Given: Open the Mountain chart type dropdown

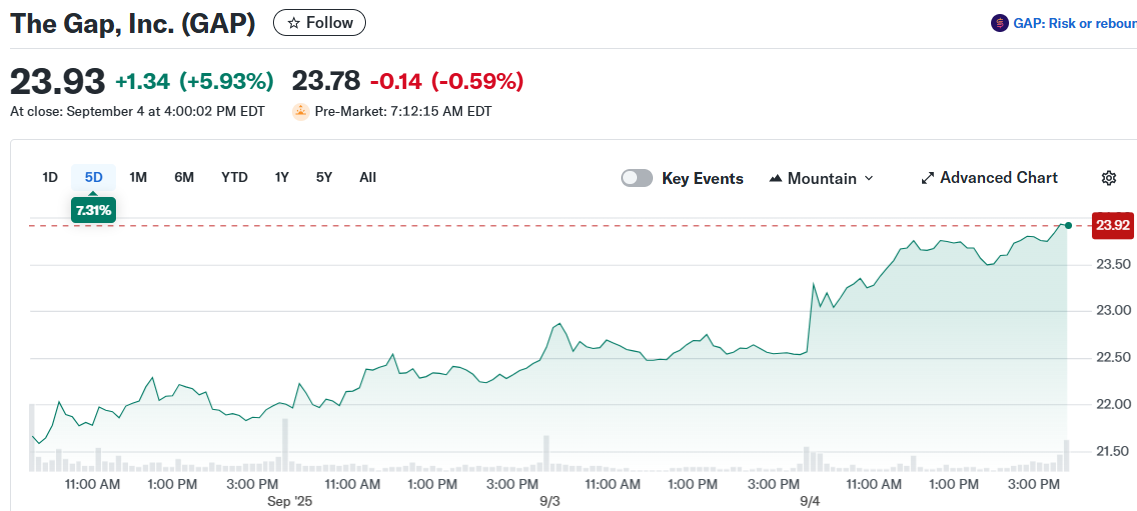Looking at the screenshot, I should (x=821, y=178).
